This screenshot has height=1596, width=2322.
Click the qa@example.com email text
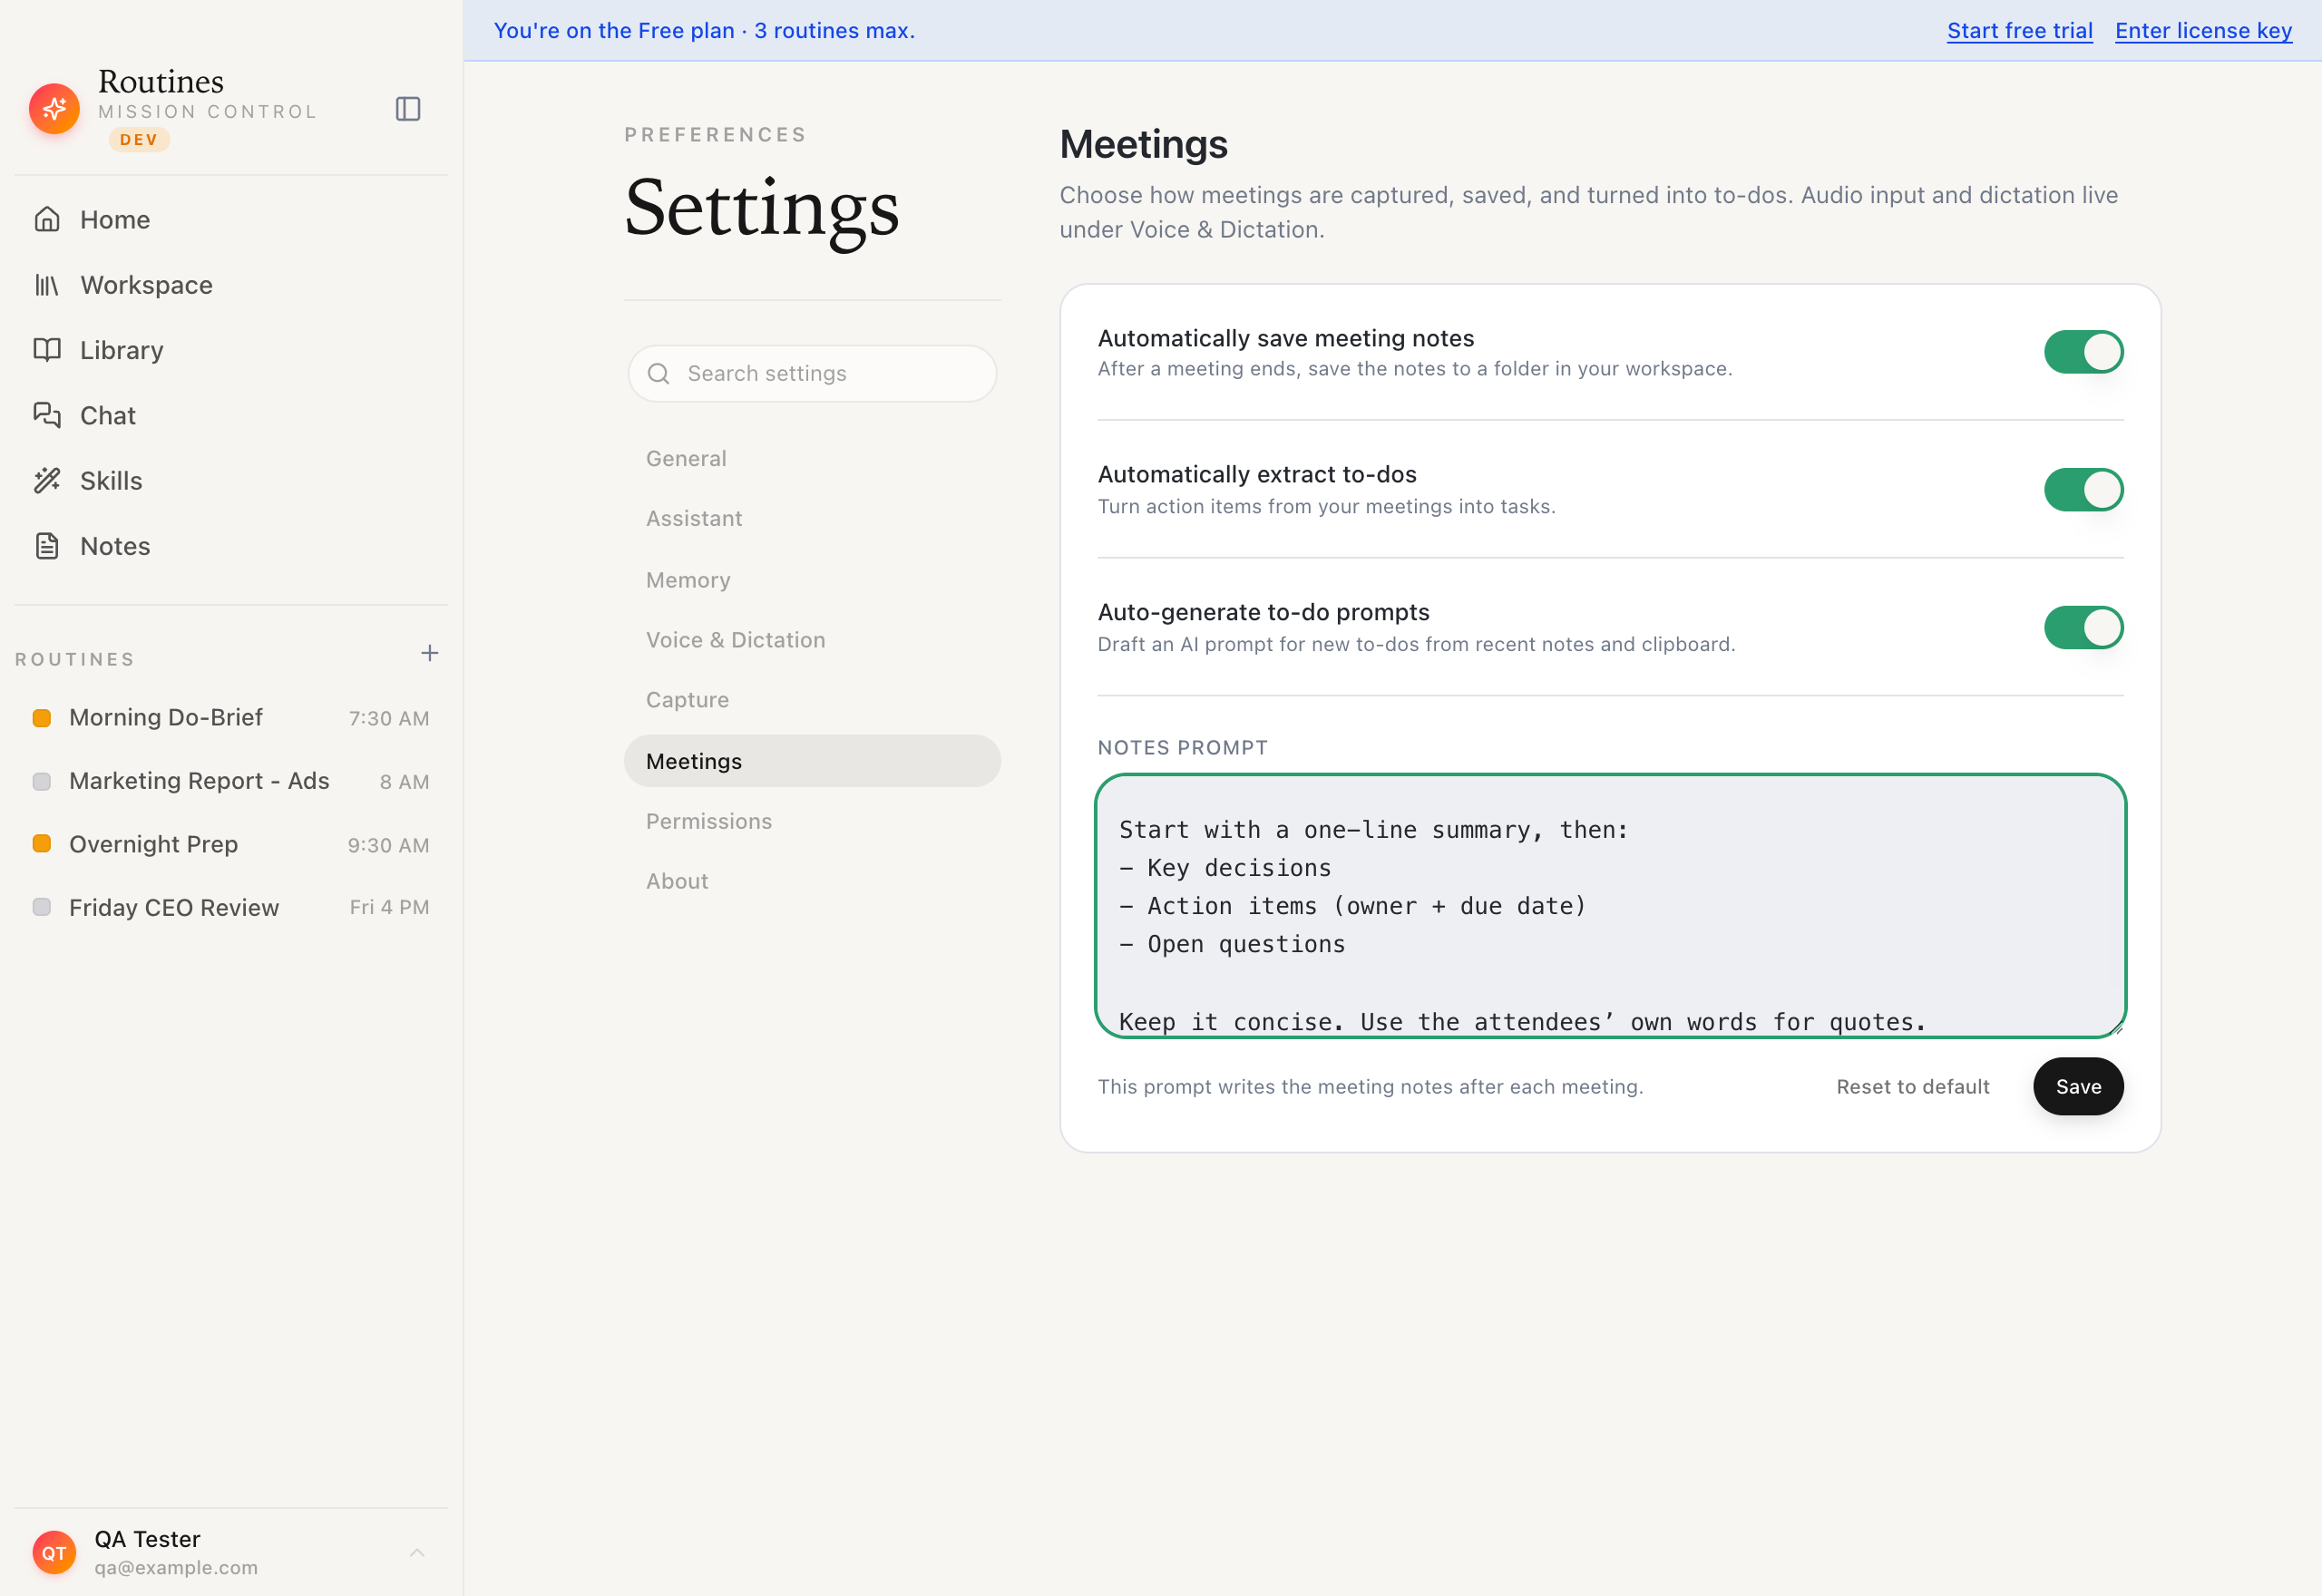(x=176, y=1567)
